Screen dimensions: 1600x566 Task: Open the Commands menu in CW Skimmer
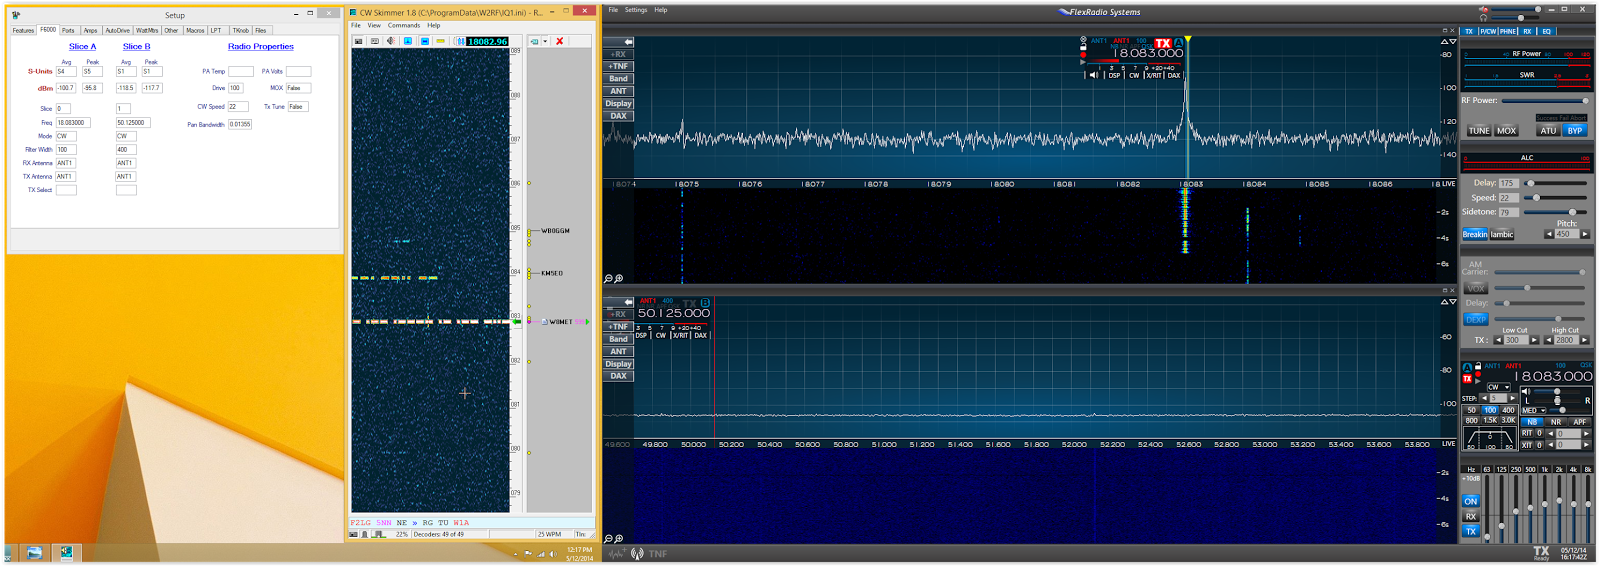pyautogui.click(x=404, y=26)
